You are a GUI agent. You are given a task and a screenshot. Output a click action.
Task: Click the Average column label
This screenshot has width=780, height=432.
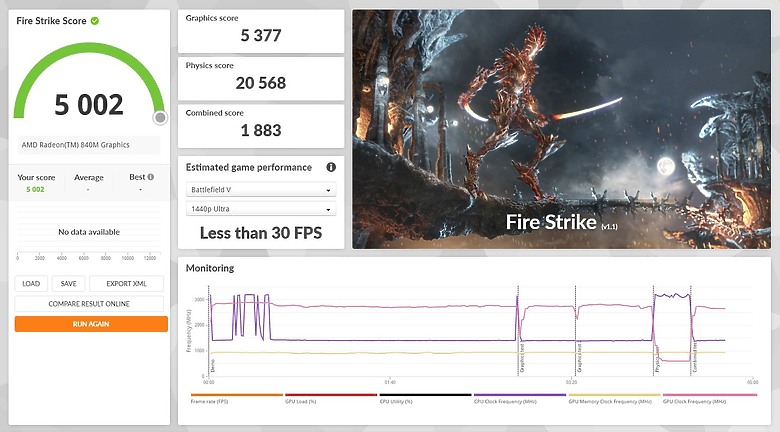click(89, 177)
